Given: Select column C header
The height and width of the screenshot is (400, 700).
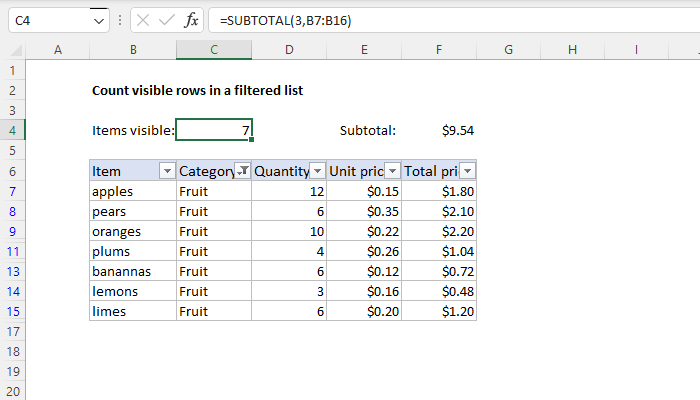Looking at the screenshot, I should click(x=214, y=49).
